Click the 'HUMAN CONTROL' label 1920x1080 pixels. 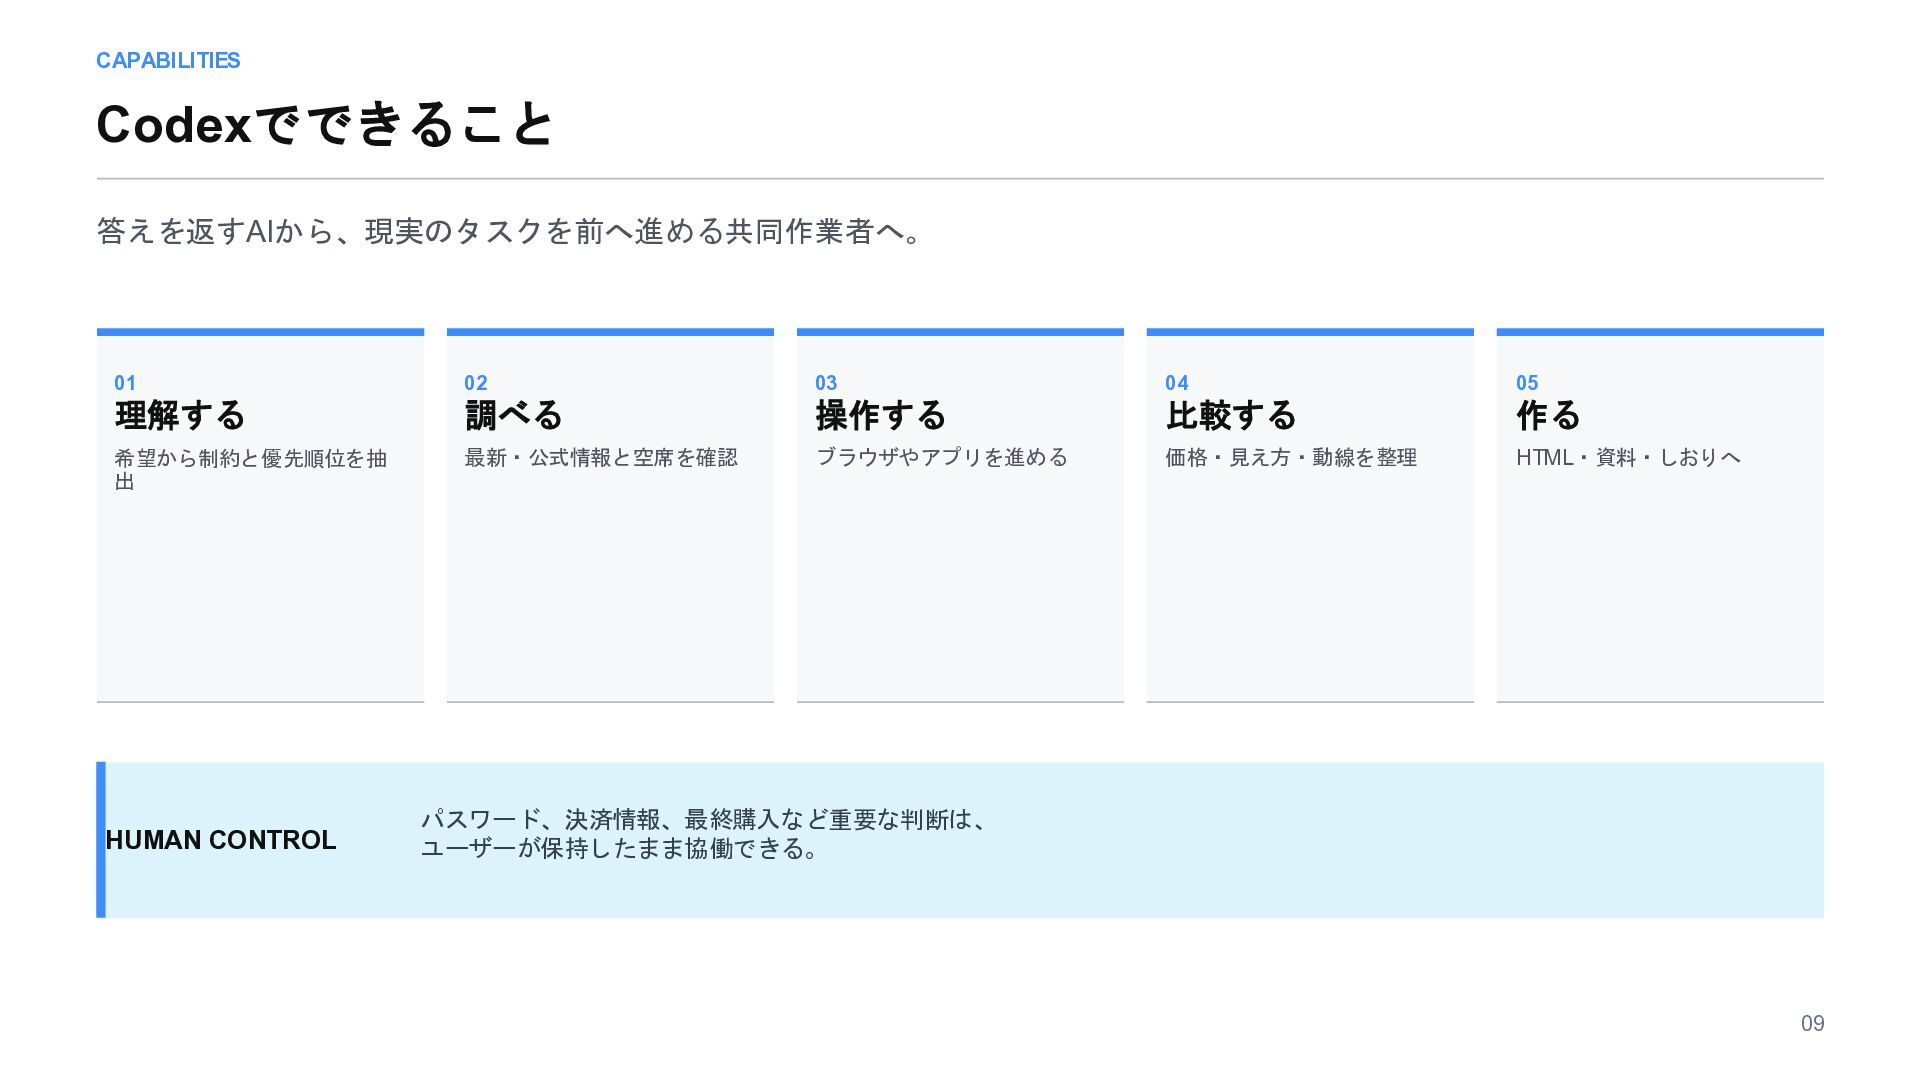coord(221,840)
